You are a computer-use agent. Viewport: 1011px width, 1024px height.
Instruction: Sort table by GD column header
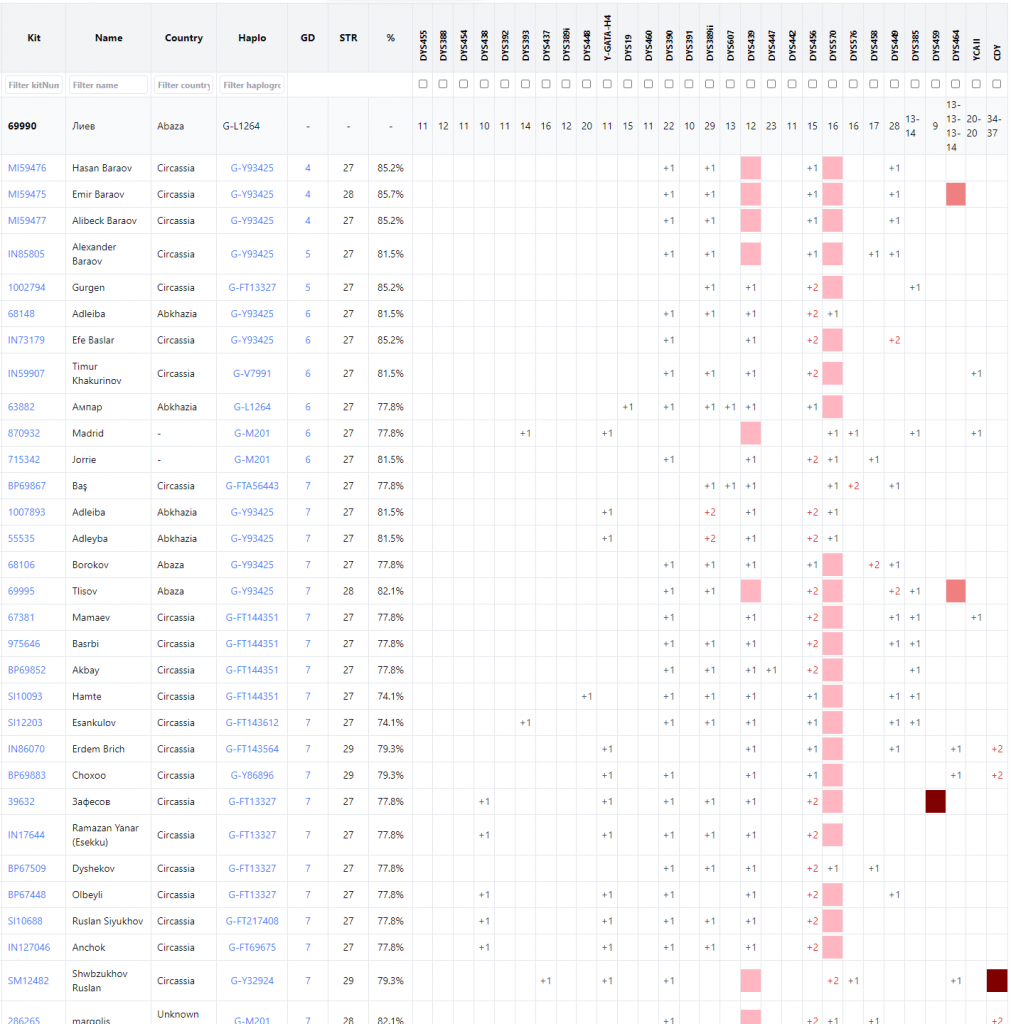coord(308,38)
